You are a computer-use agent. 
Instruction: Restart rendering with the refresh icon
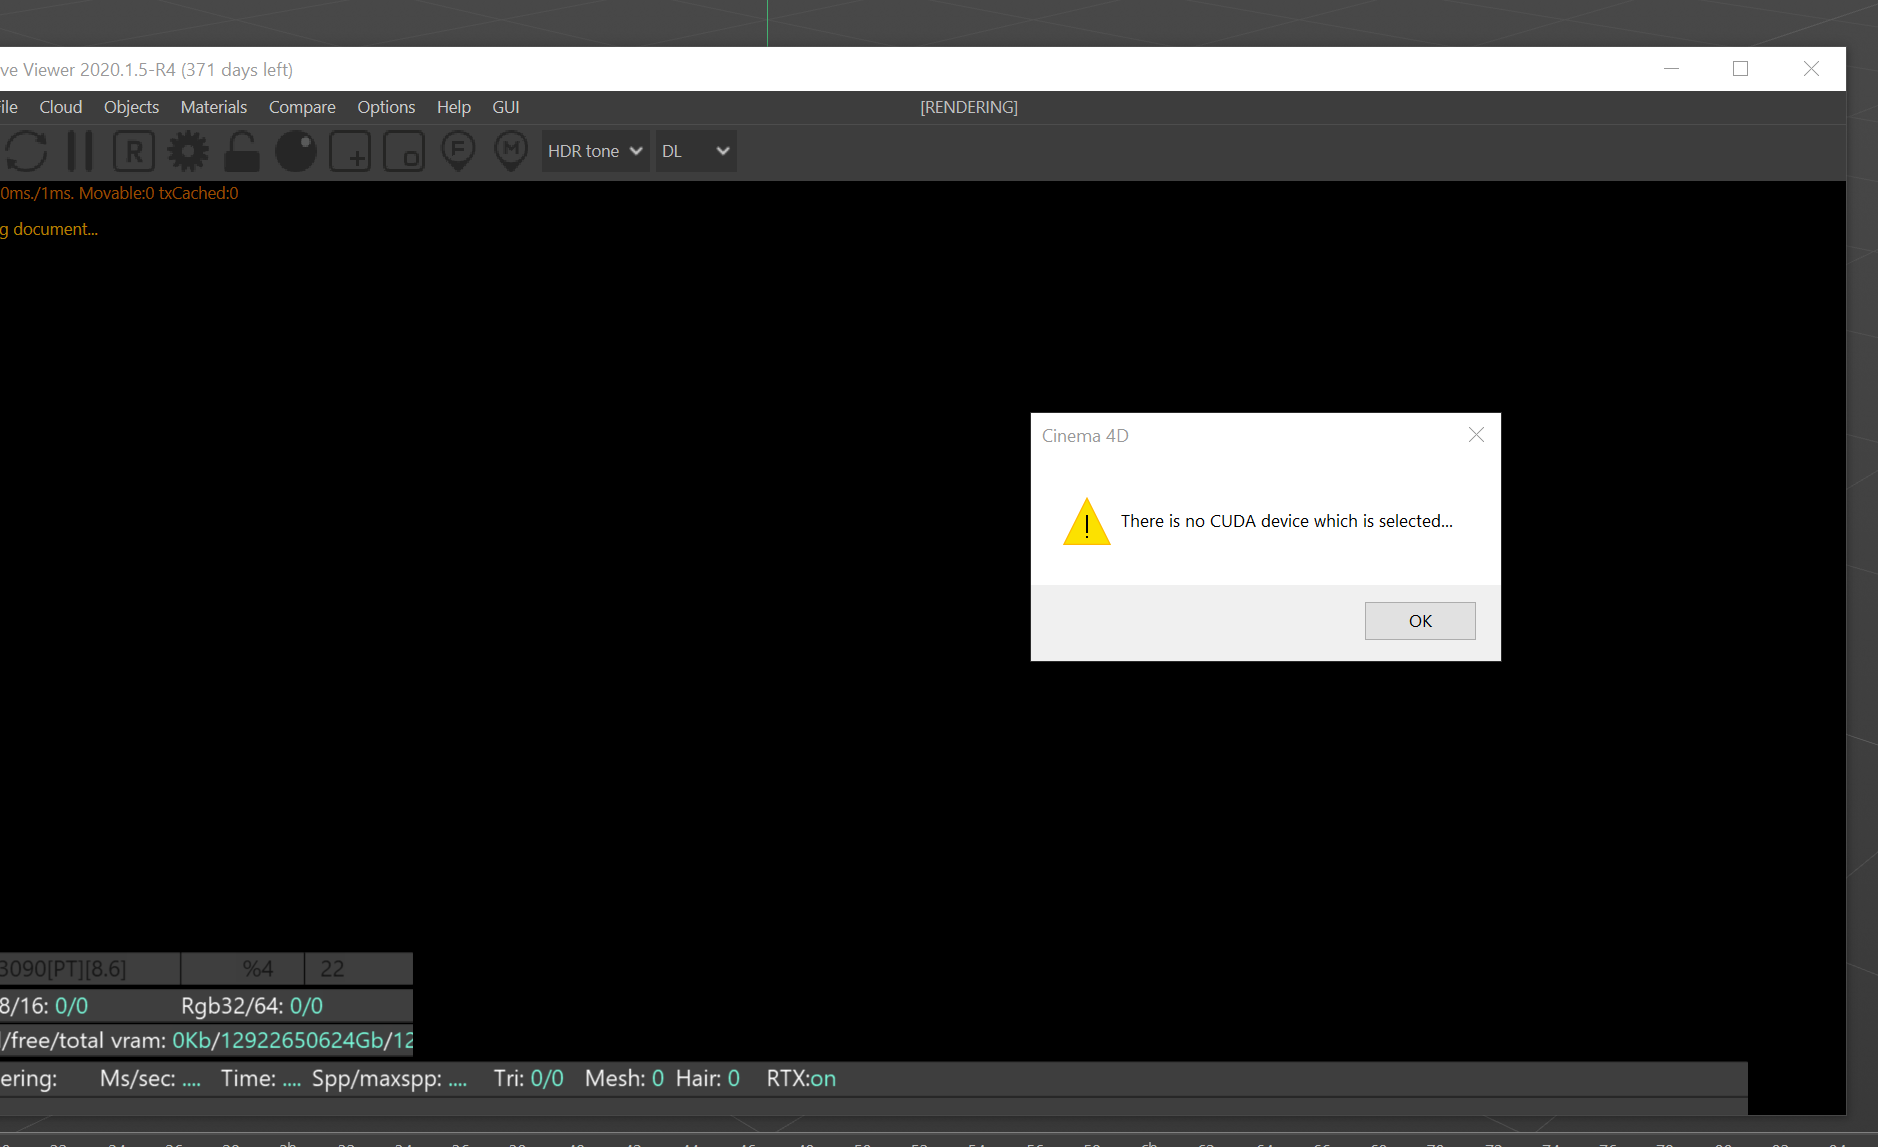click(26, 151)
